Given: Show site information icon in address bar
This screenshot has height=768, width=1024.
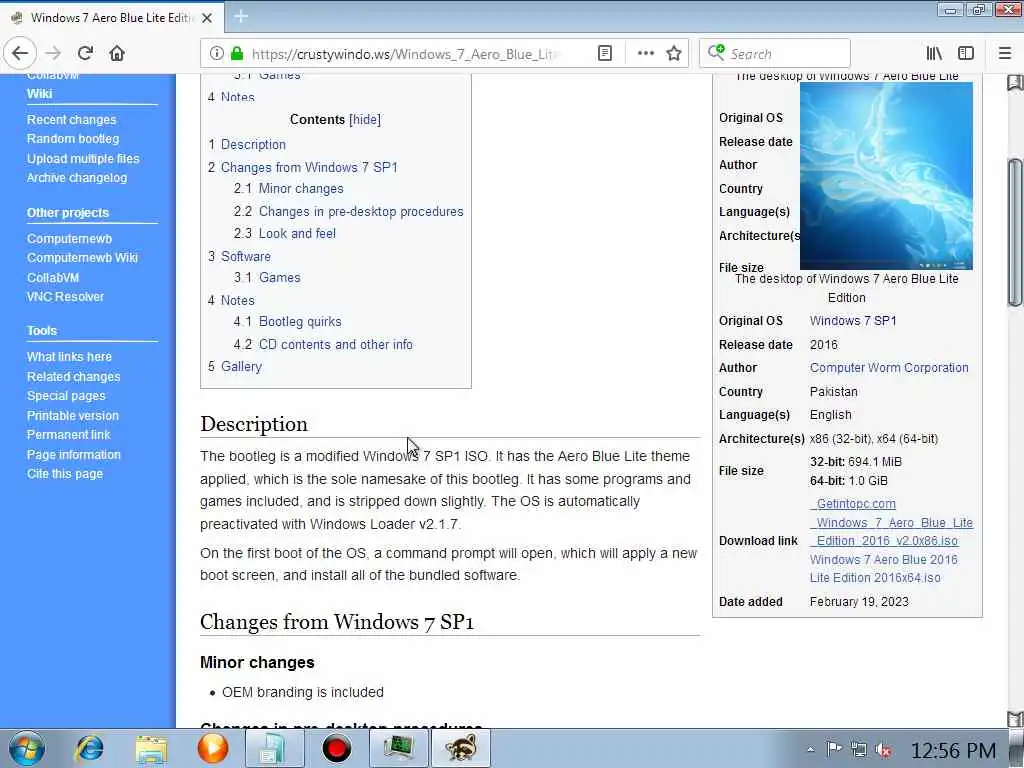Looking at the screenshot, I should click(216, 54).
